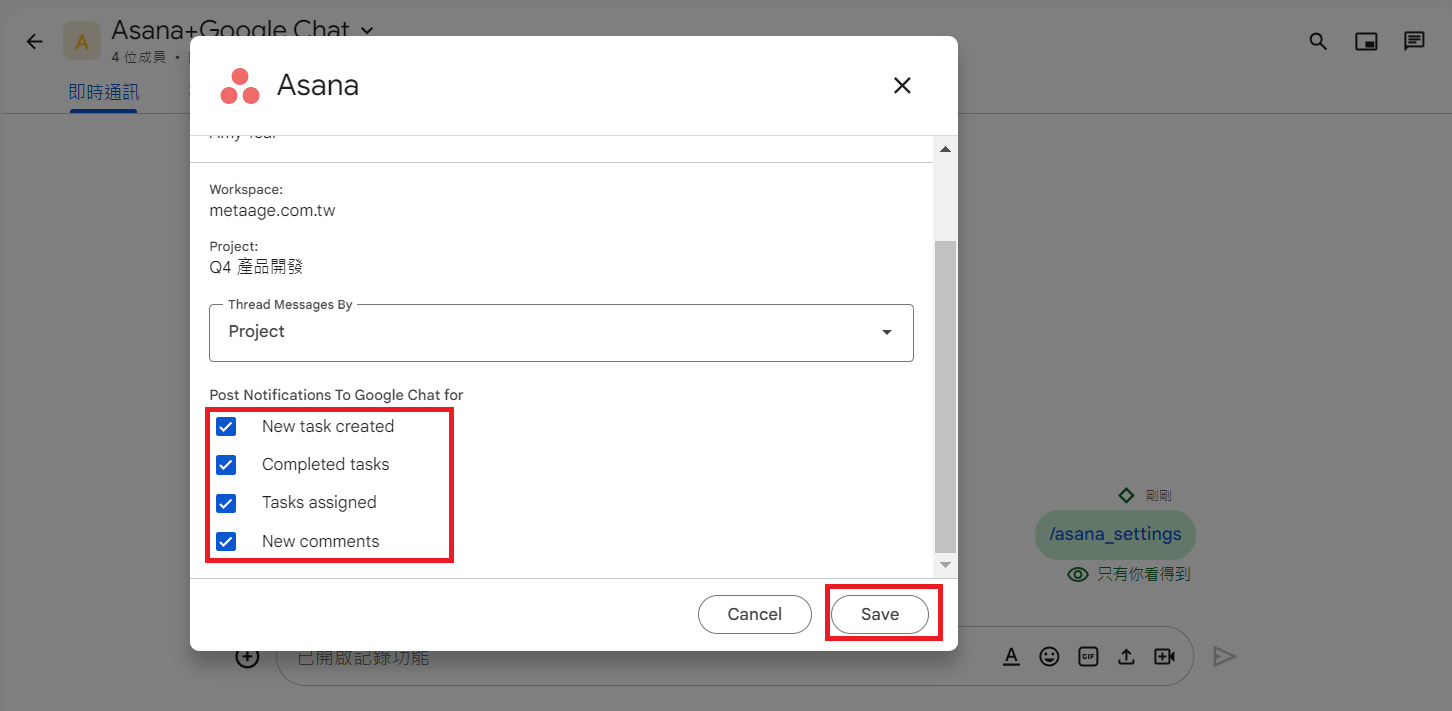Click the scrollbar up arrow in the dialog
This screenshot has height=711, width=1452.
coord(945,149)
